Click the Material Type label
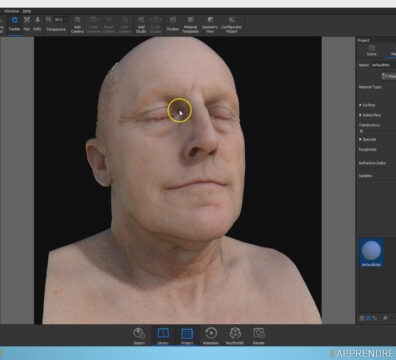This screenshot has width=396, height=360. pyautogui.click(x=370, y=87)
